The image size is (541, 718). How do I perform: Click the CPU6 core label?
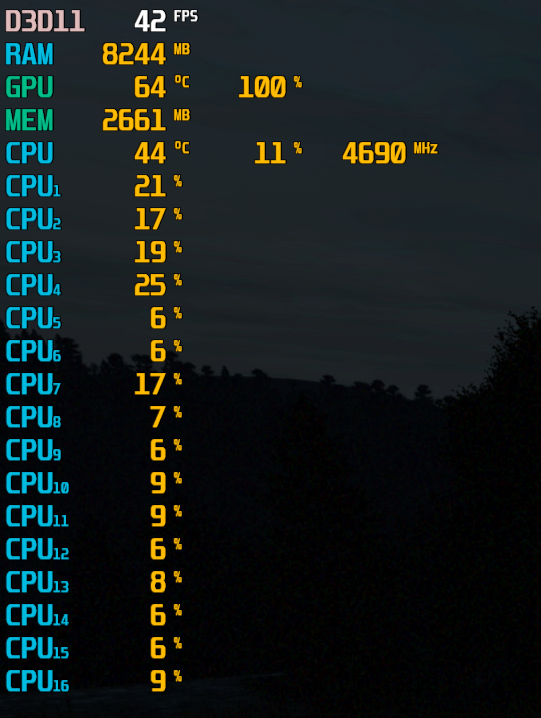click(x=33, y=351)
